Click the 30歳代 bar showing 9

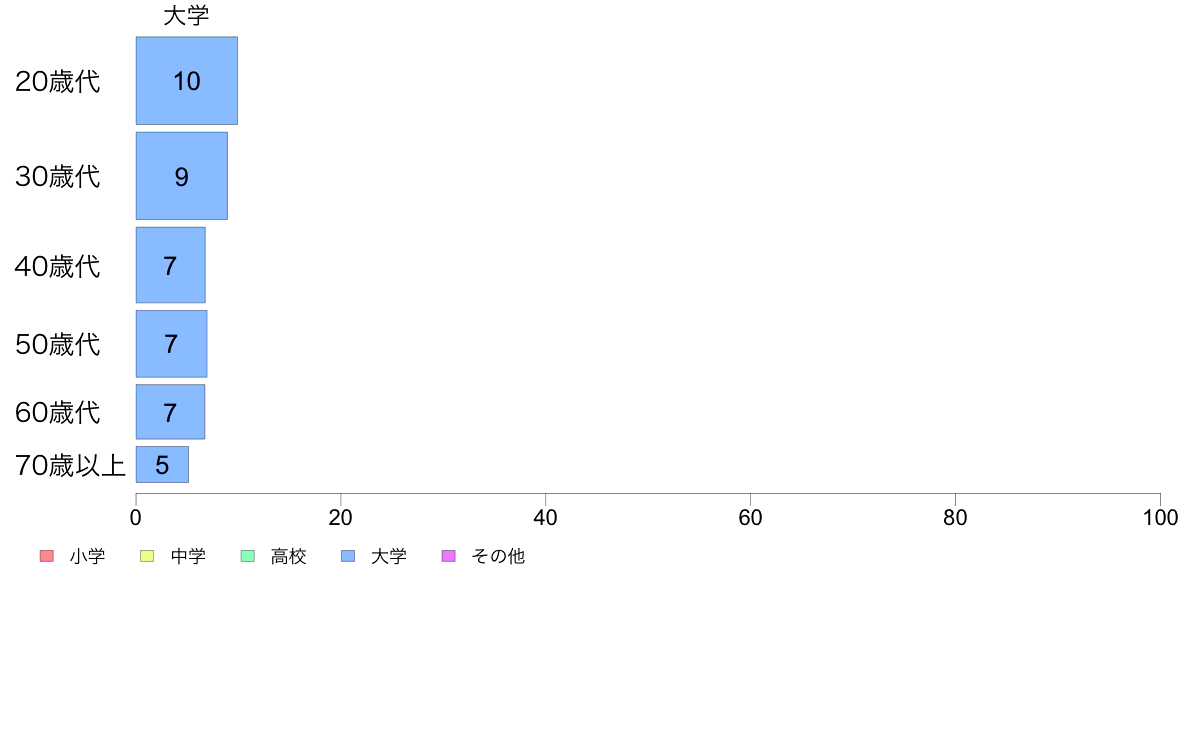182,176
